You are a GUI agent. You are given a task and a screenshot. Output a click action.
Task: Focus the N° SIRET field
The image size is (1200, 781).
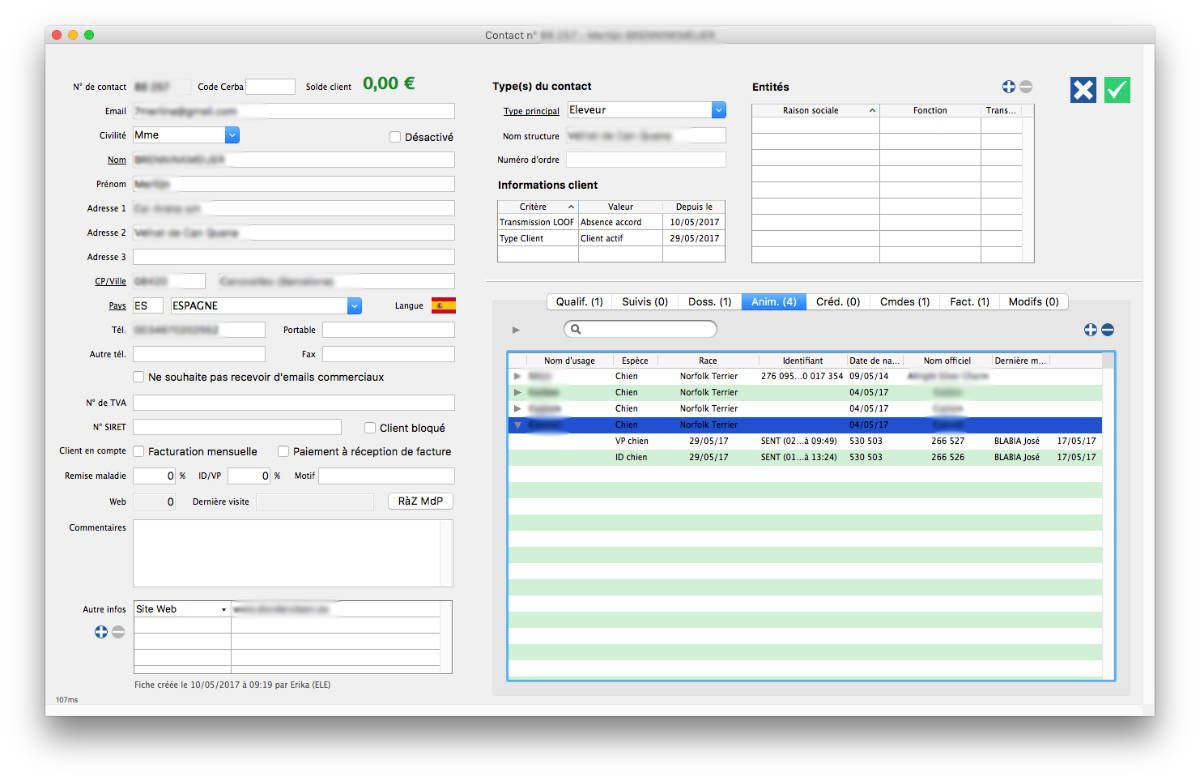[x=237, y=428]
